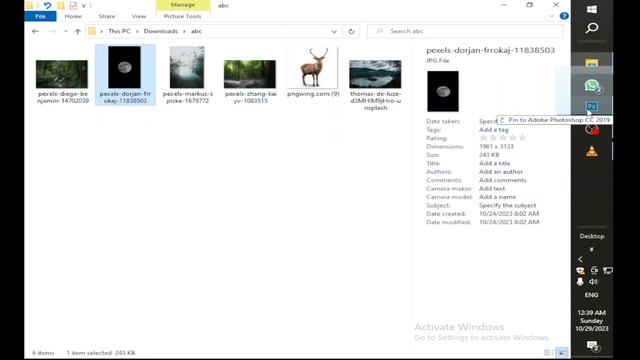The image size is (640, 360).
Task: Click Downloads in the breadcrumb path
Action: click(160, 31)
